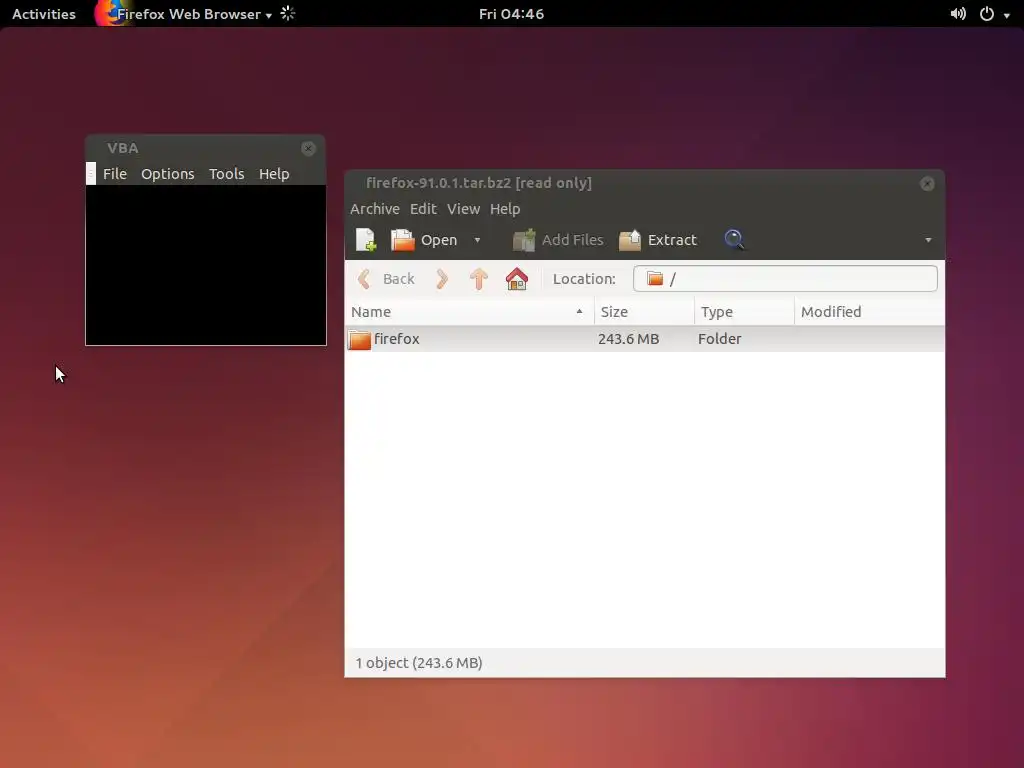
Task: Close the VBA window
Action: pyautogui.click(x=308, y=148)
